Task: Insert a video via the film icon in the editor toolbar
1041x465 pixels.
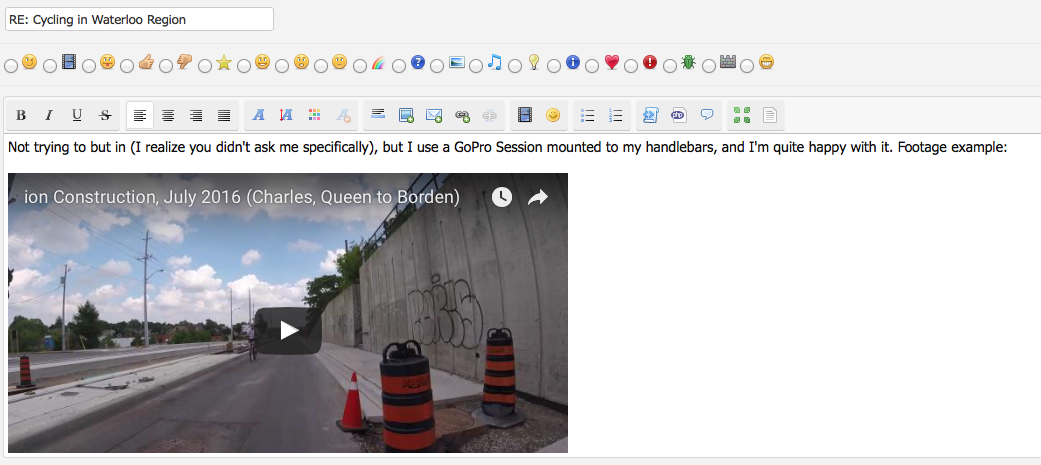Action: pyautogui.click(x=524, y=115)
